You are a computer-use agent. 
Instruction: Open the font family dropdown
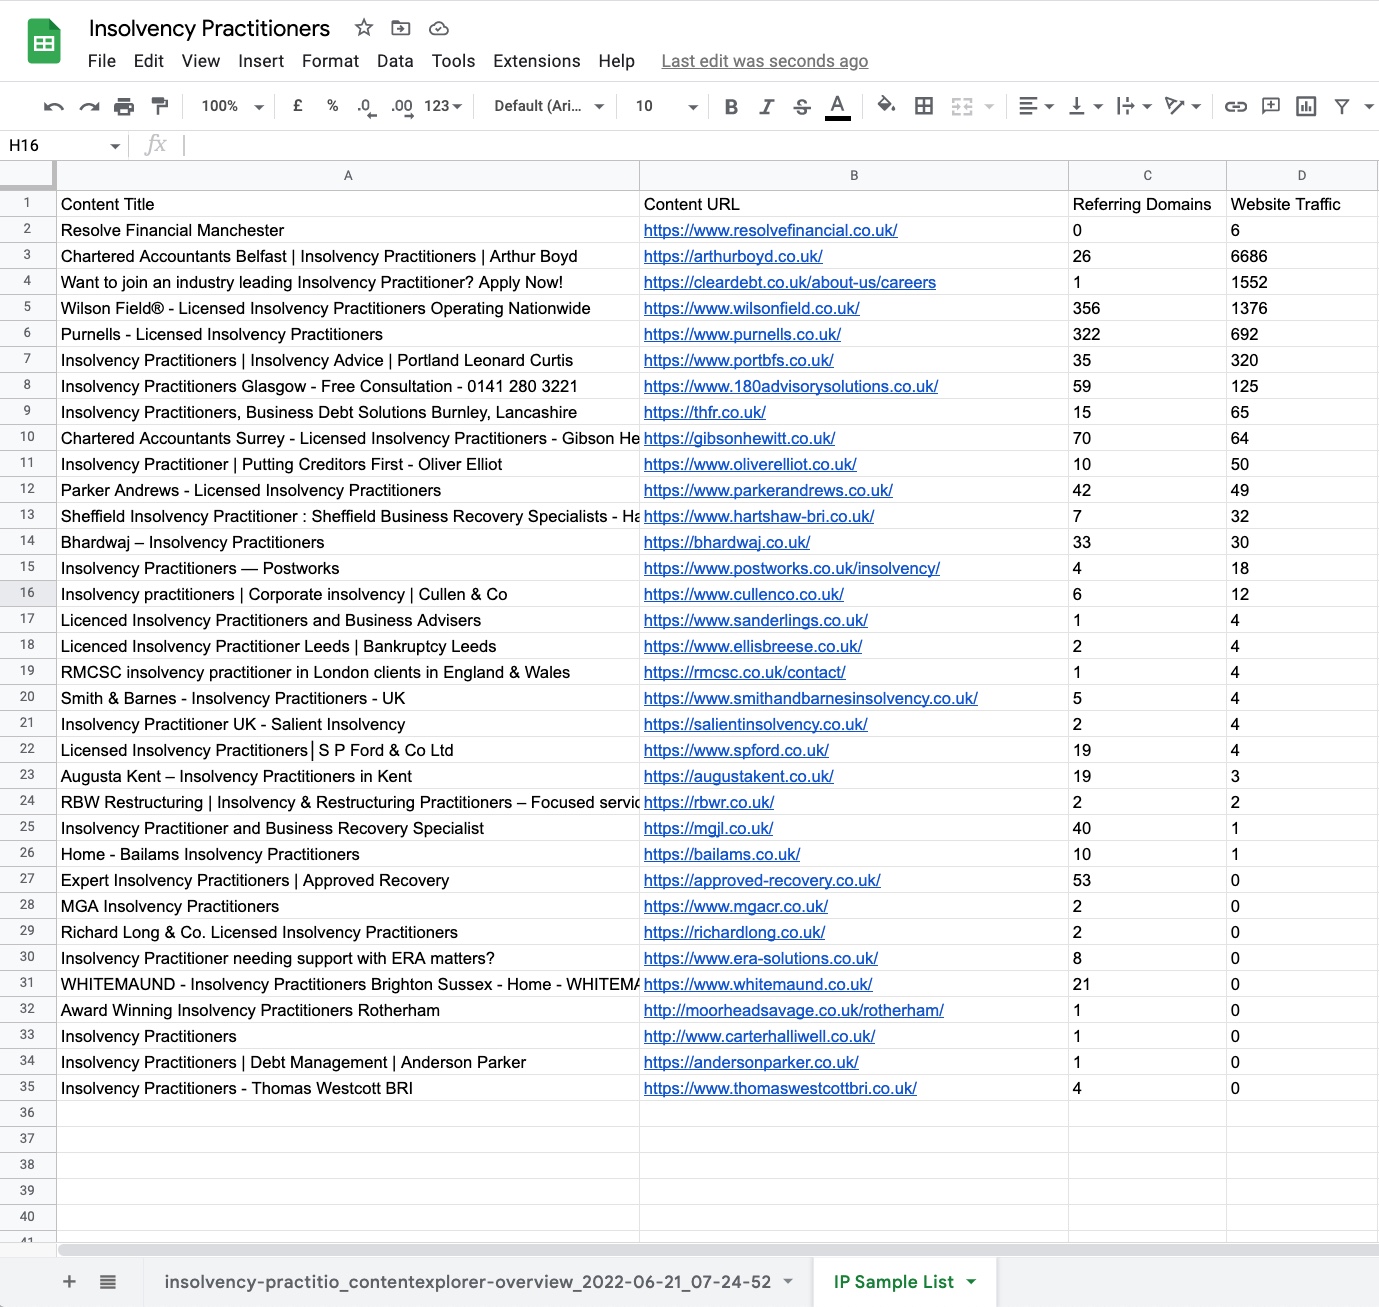click(x=545, y=106)
